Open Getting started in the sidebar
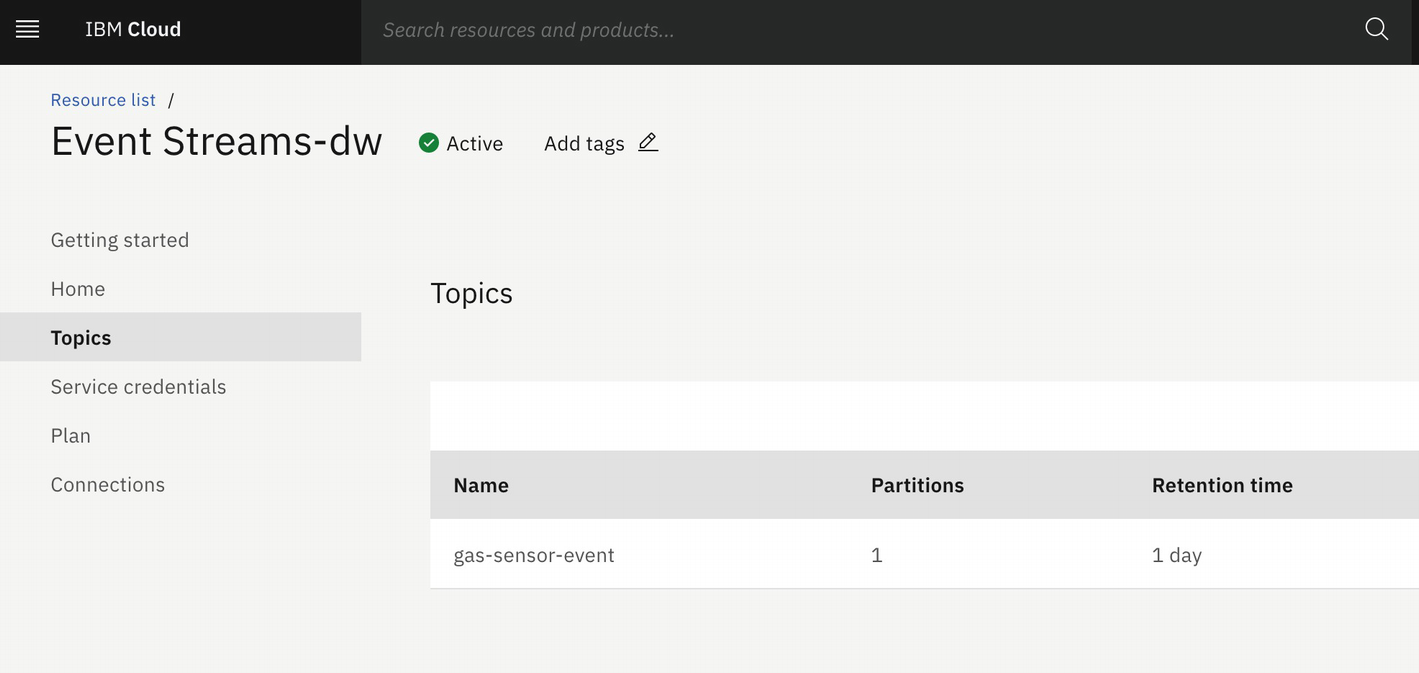The width and height of the screenshot is (1419, 673). coord(120,240)
